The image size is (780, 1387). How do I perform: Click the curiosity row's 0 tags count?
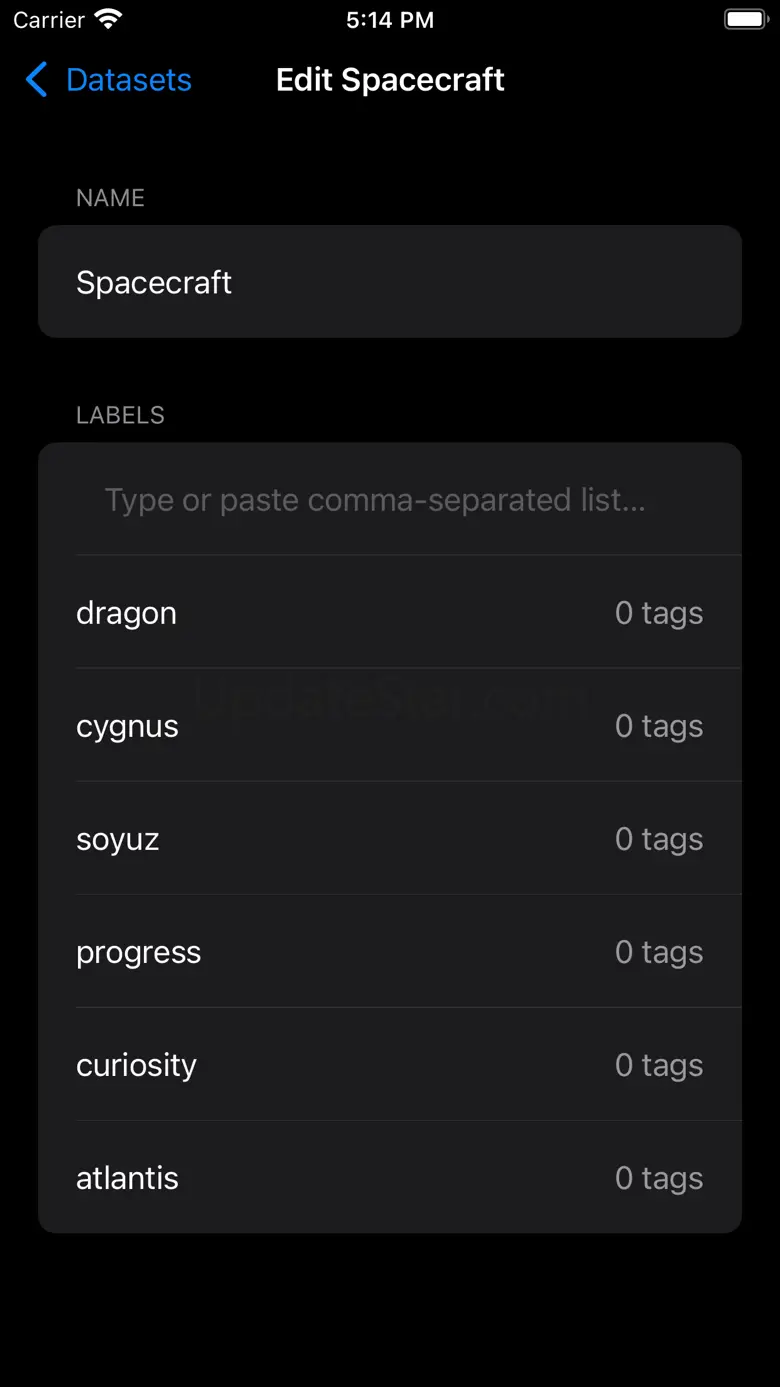[x=659, y=1065]
